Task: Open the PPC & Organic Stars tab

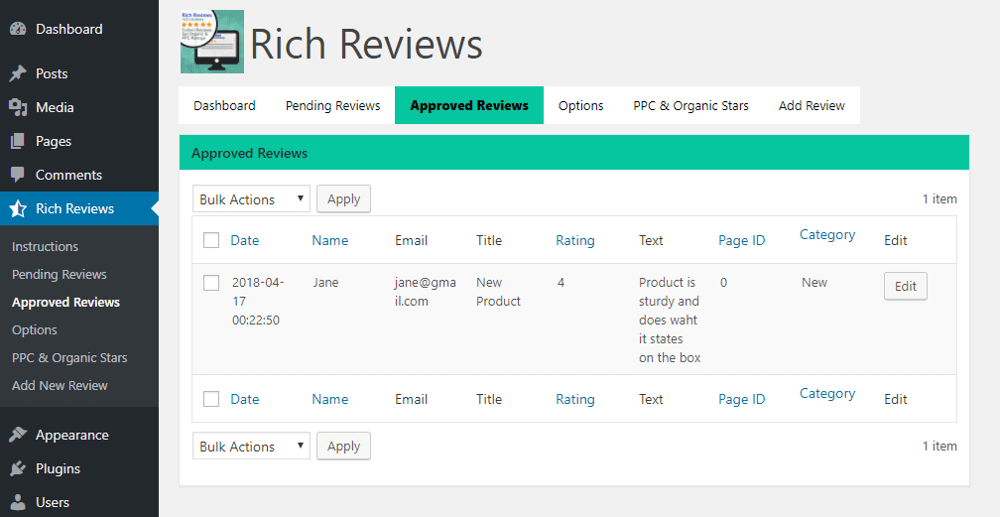Action: 691,105
